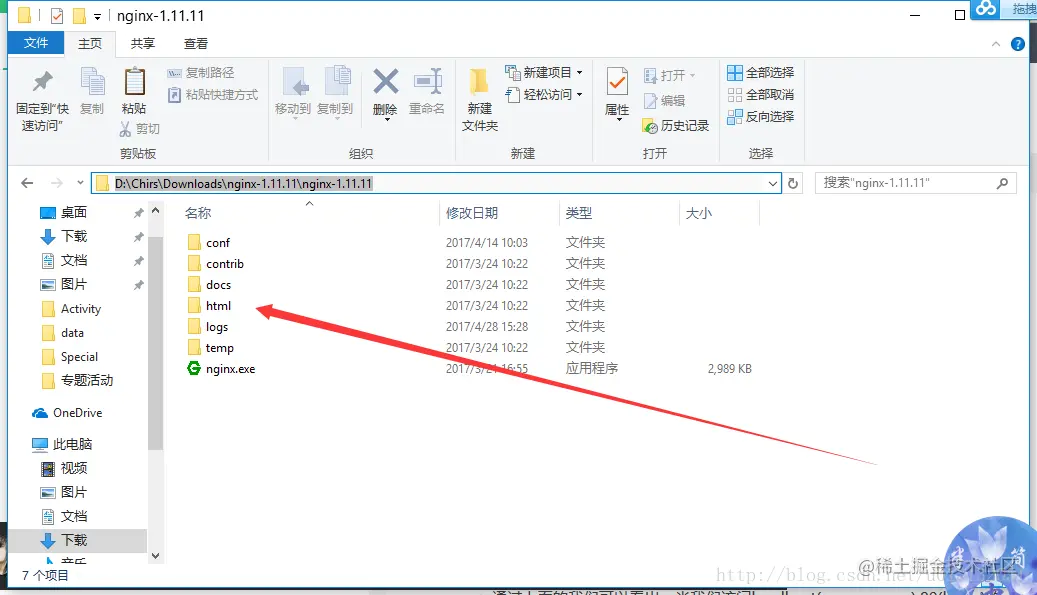Sort by the Type column header
Viewport: 1037px width, 595px height.
pos(579,213)
